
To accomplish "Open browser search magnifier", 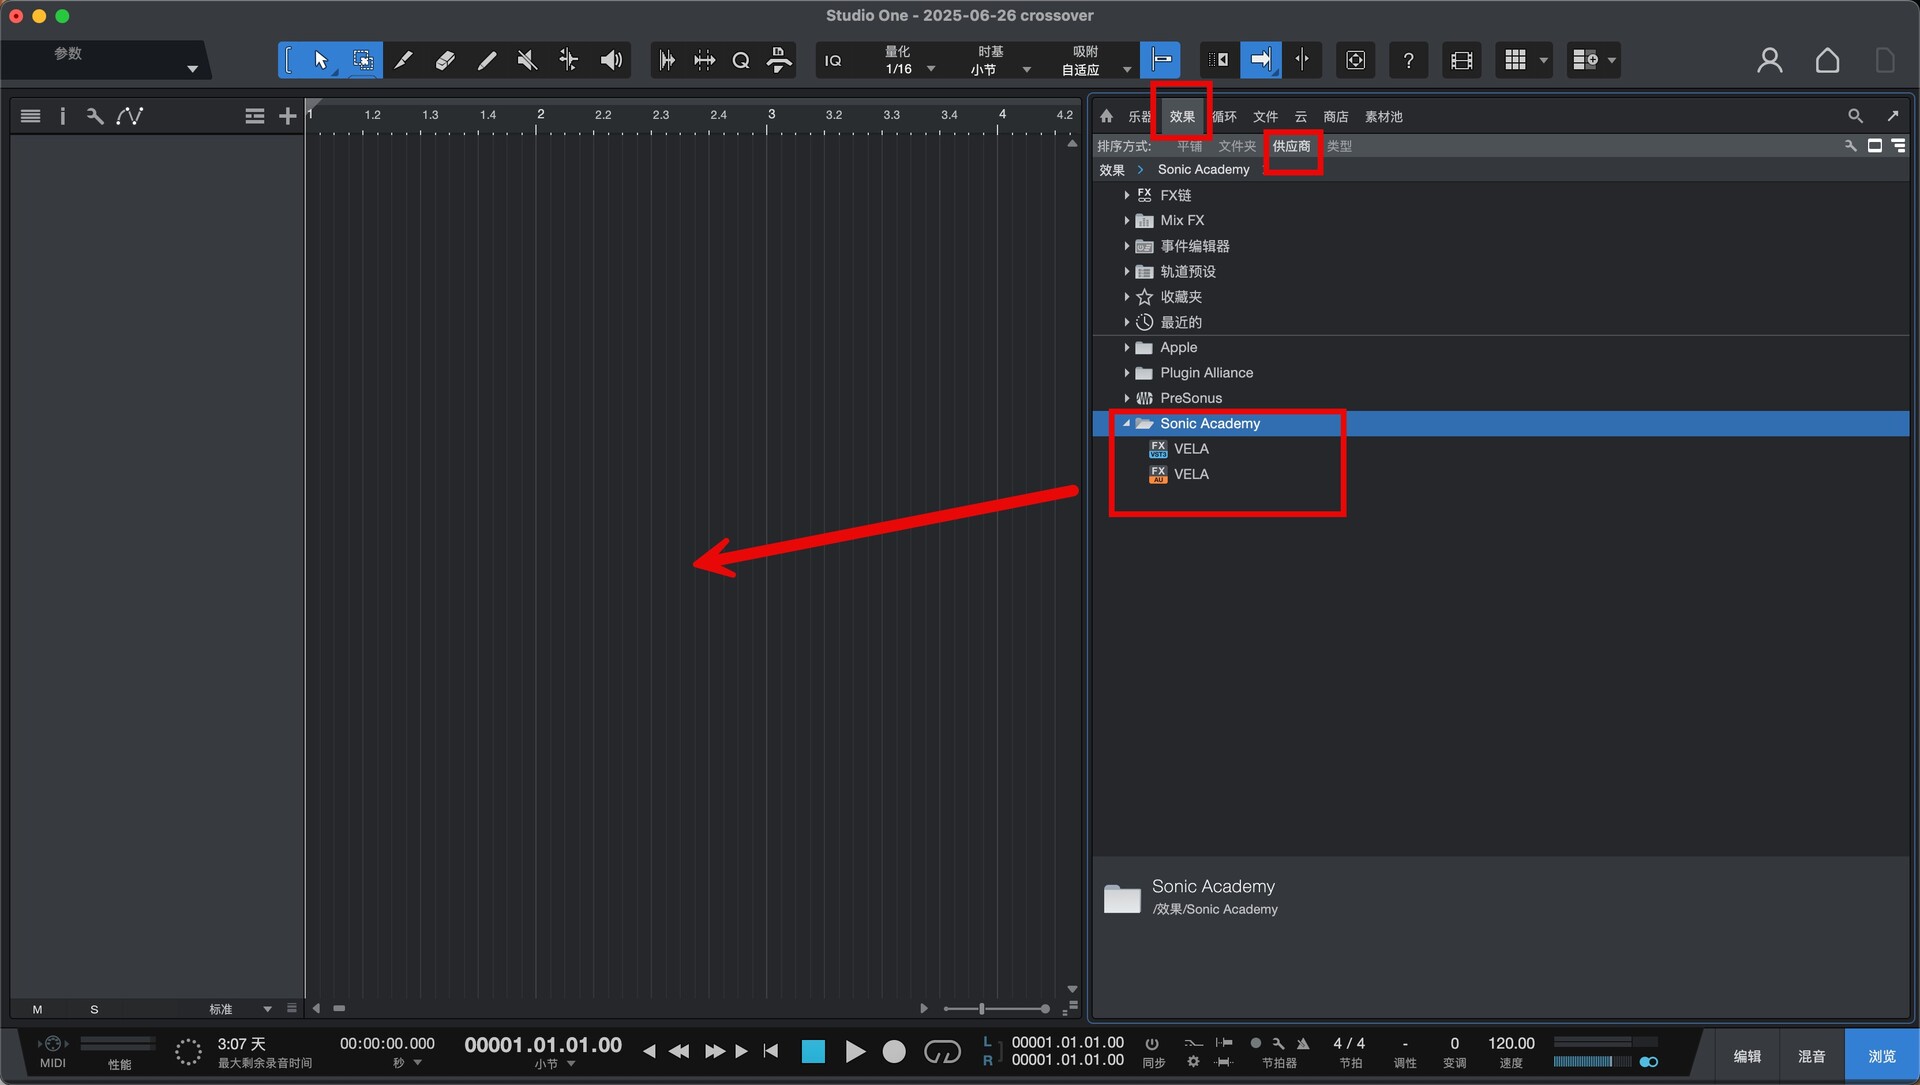I will [1855, 116].
